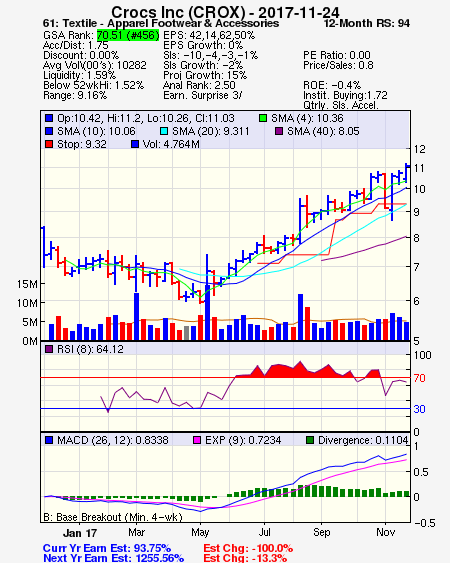Click the red RSI 70 level label
This screenshot has height=563, width=450.
(419, 378)
